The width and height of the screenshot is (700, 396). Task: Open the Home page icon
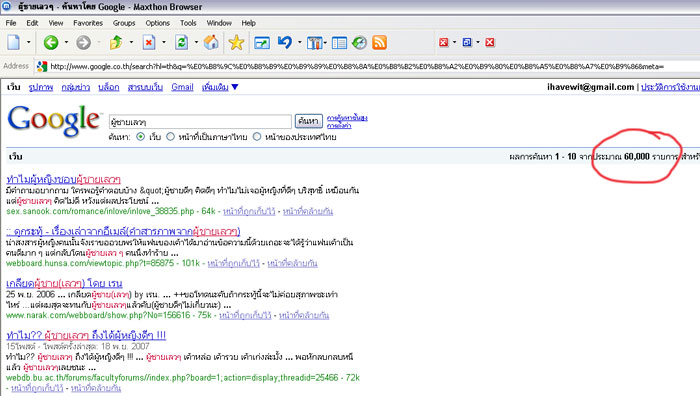[x=211, y=42]
